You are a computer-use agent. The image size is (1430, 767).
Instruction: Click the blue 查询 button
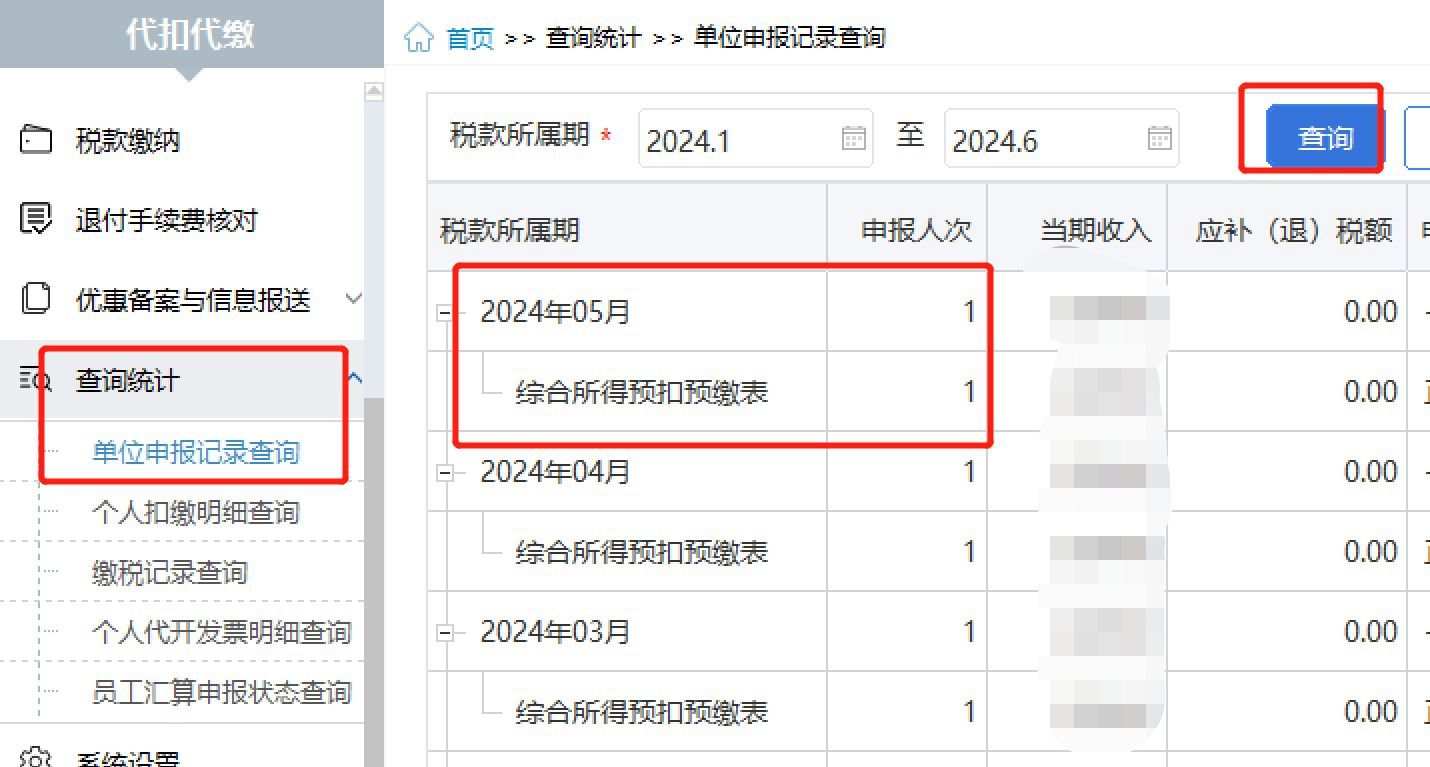click(1324, 137)
